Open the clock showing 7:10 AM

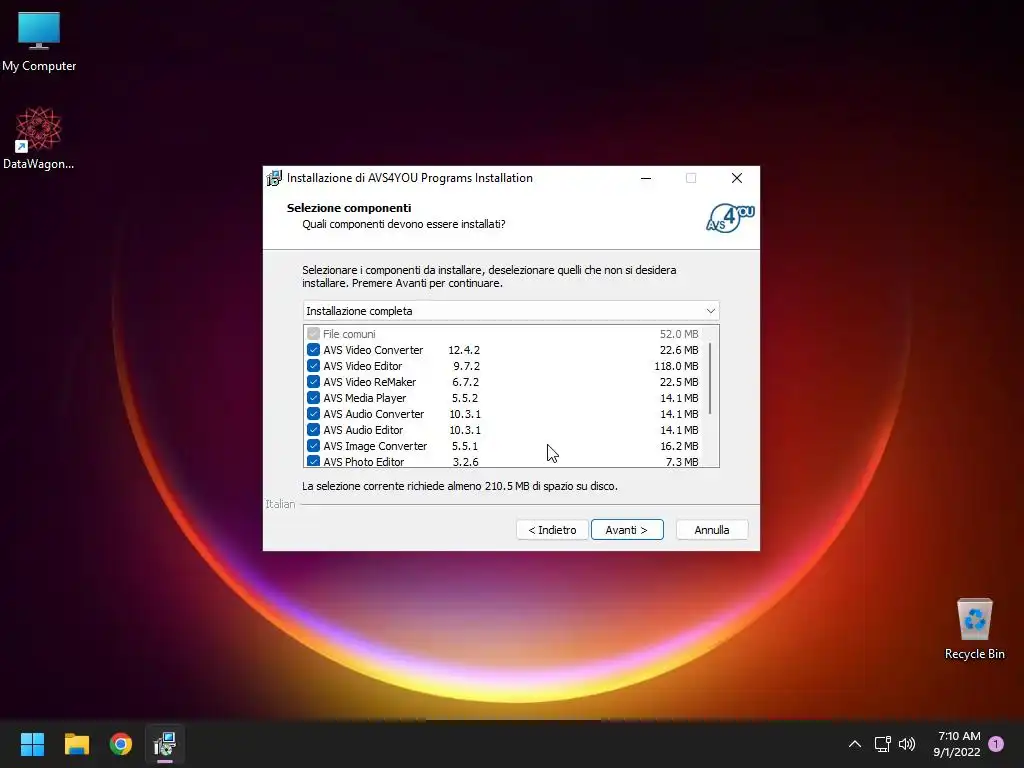957,744
